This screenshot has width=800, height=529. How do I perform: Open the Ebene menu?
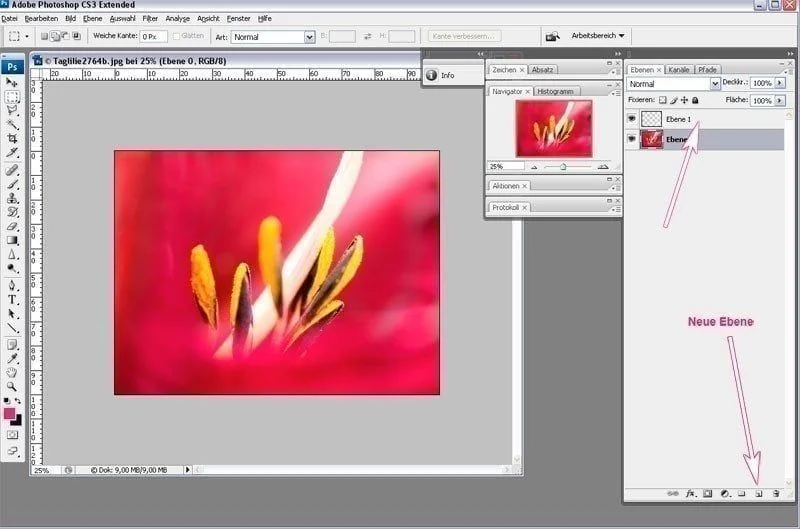[x=92, y=19]
